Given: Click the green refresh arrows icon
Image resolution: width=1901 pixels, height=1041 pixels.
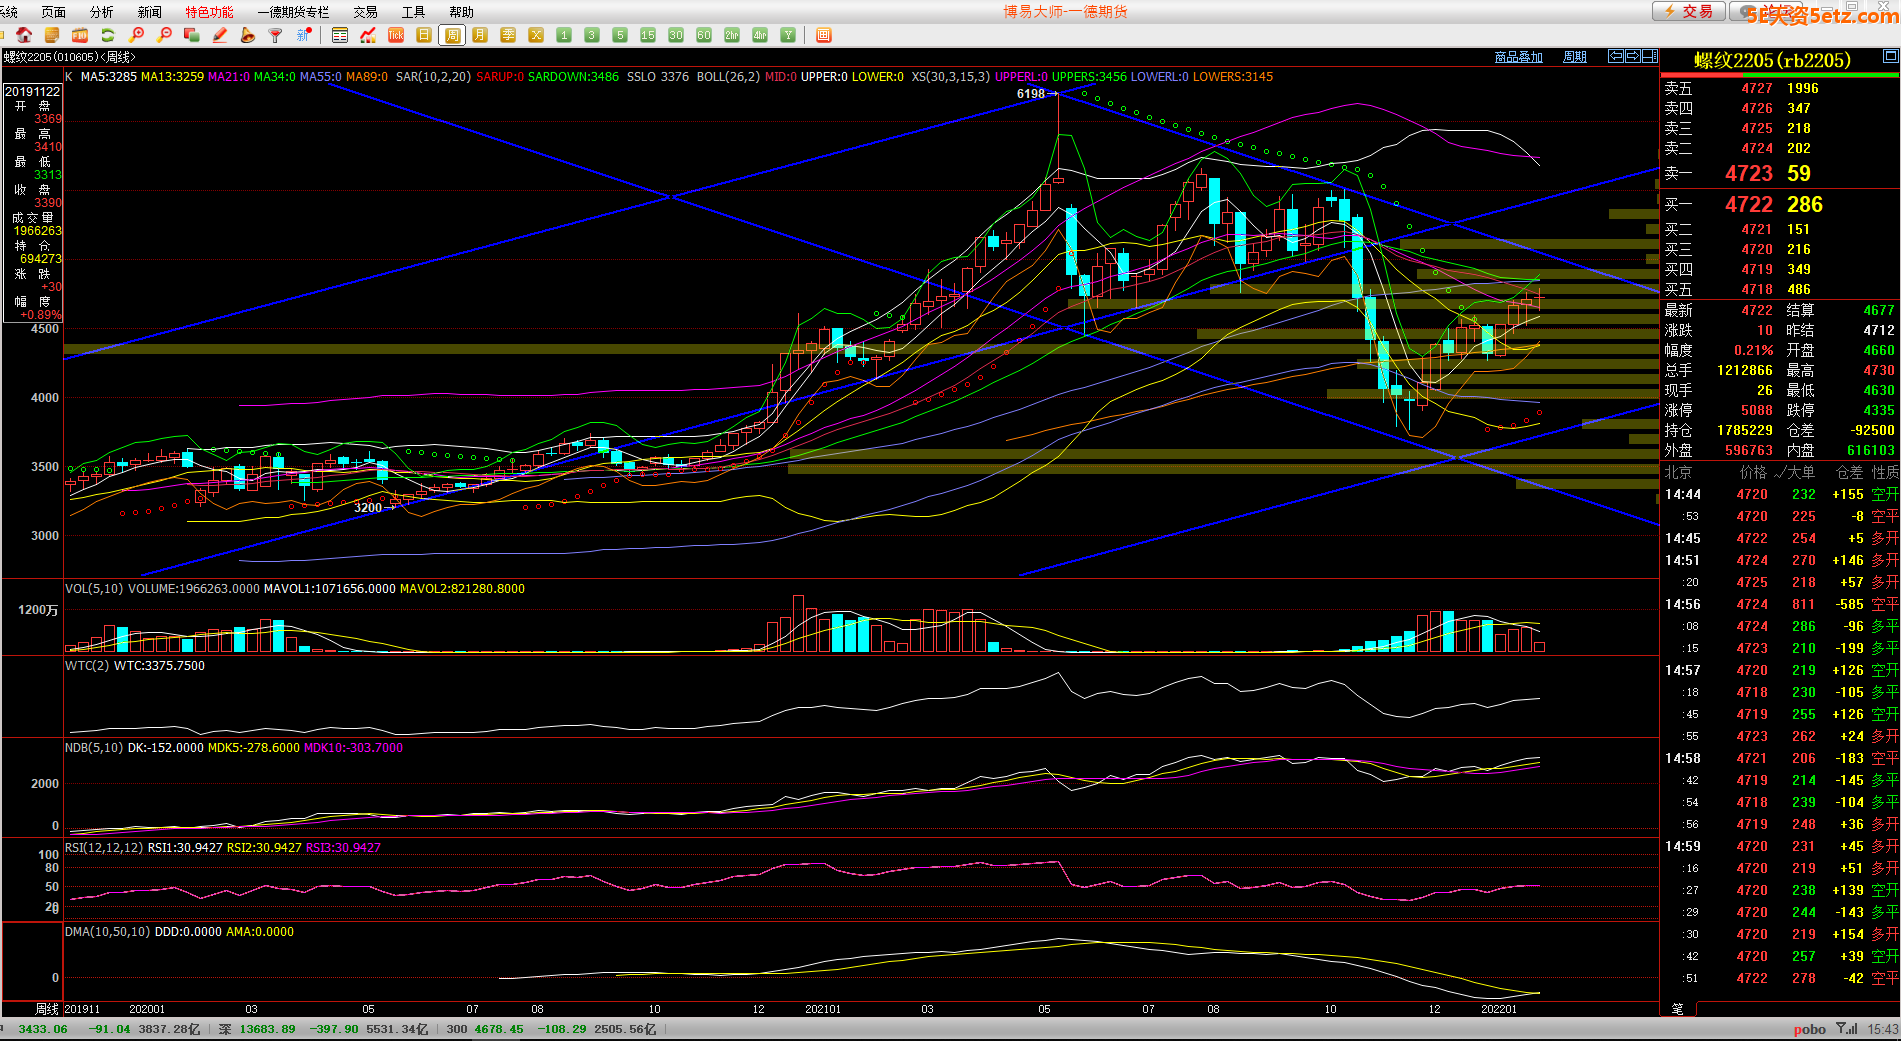Looking at the screenshot, I should 108,35.
